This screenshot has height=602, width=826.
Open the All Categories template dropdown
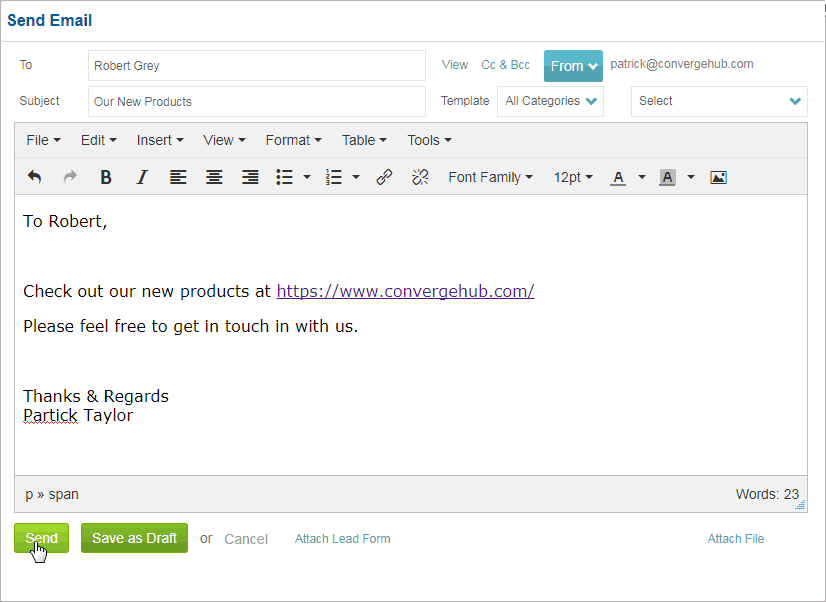point(550,101)
